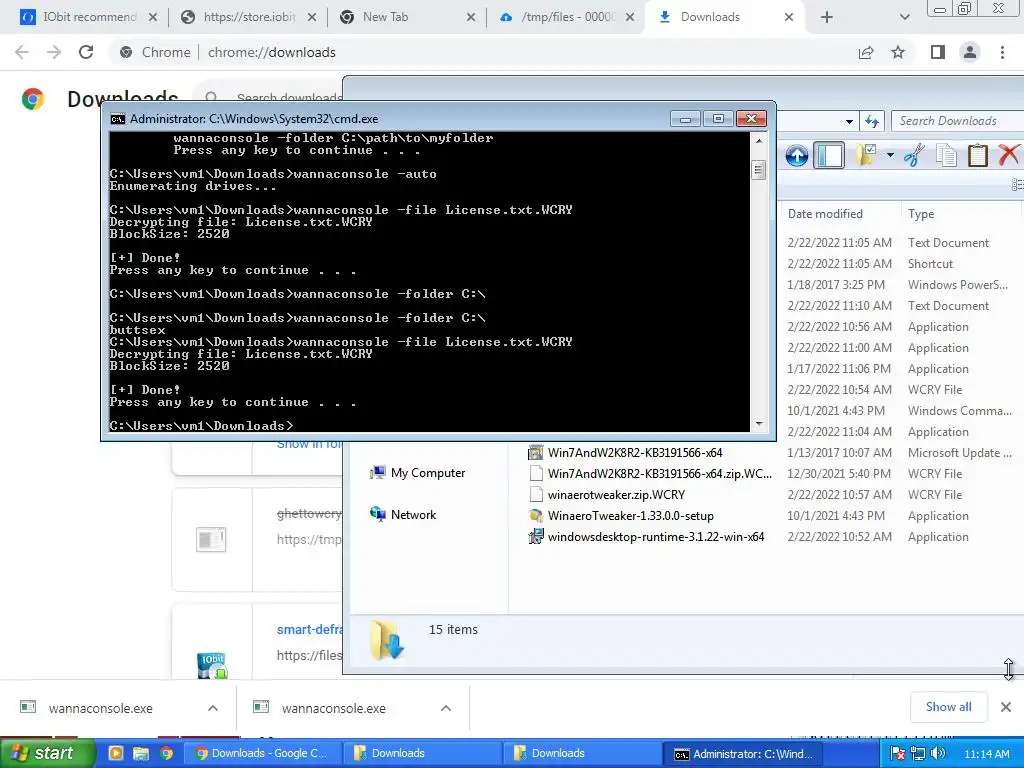
Task: Select Network in the navigation pane
Action: coord(403,515)
